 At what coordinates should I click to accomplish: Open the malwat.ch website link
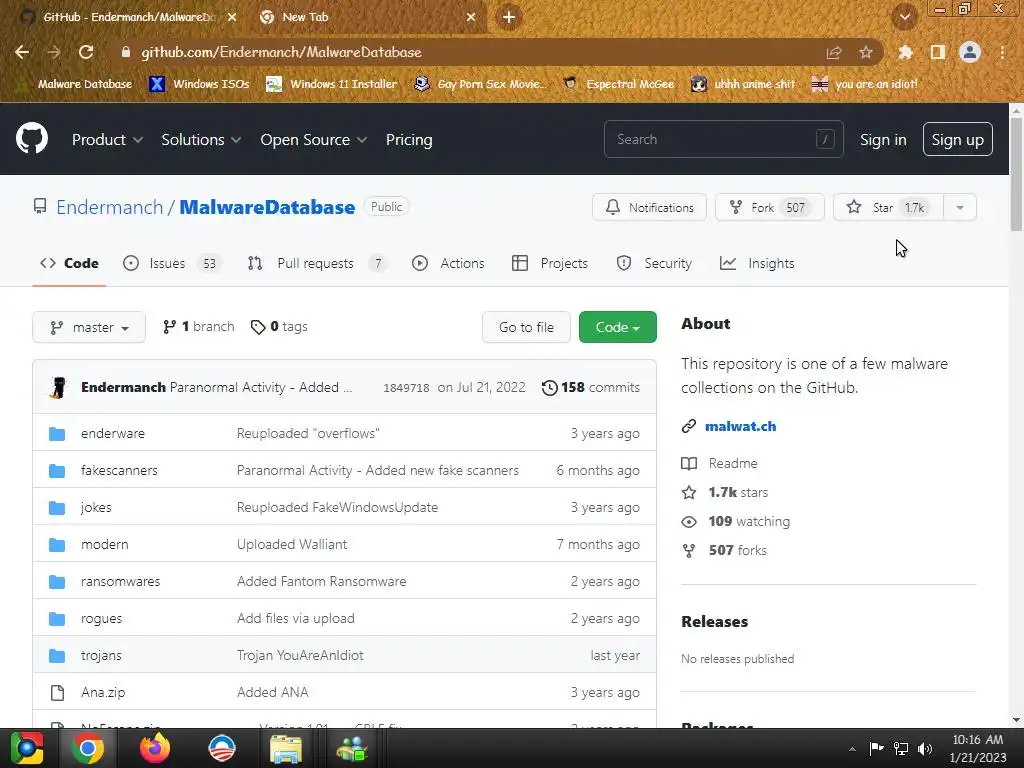pos(741,426)
